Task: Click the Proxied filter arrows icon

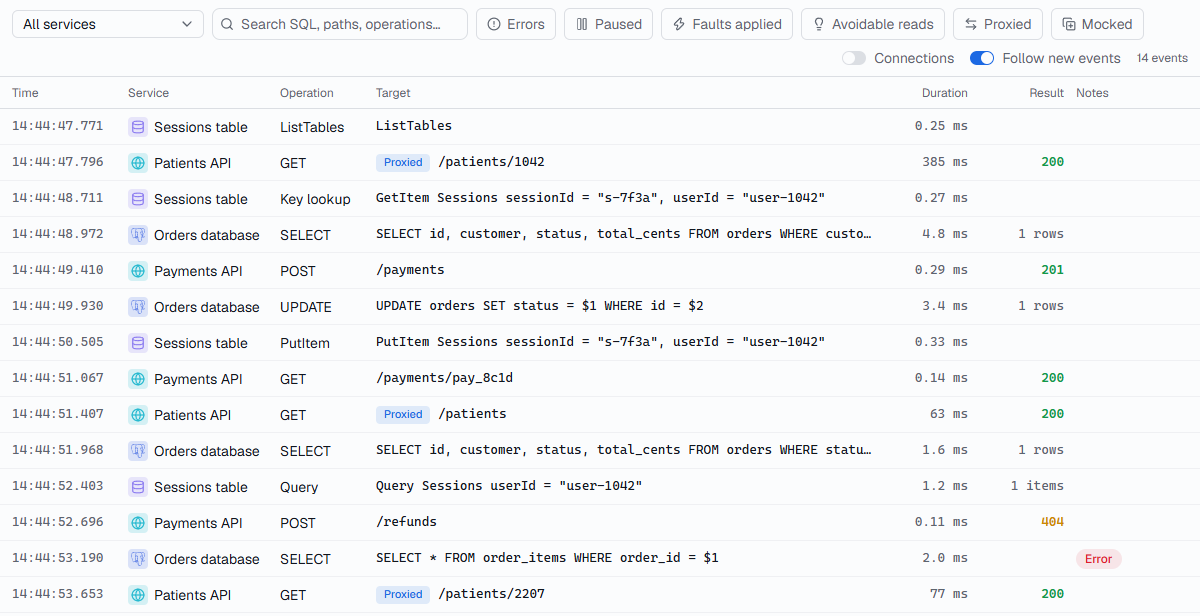Action: tap(971, 24)
